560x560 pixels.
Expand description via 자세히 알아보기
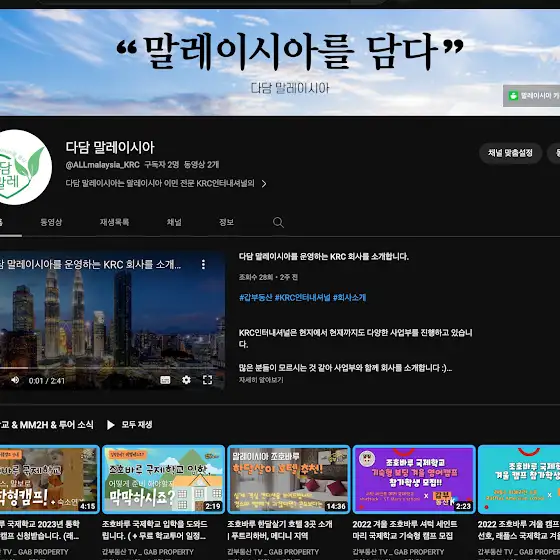(x=261, y=380)
